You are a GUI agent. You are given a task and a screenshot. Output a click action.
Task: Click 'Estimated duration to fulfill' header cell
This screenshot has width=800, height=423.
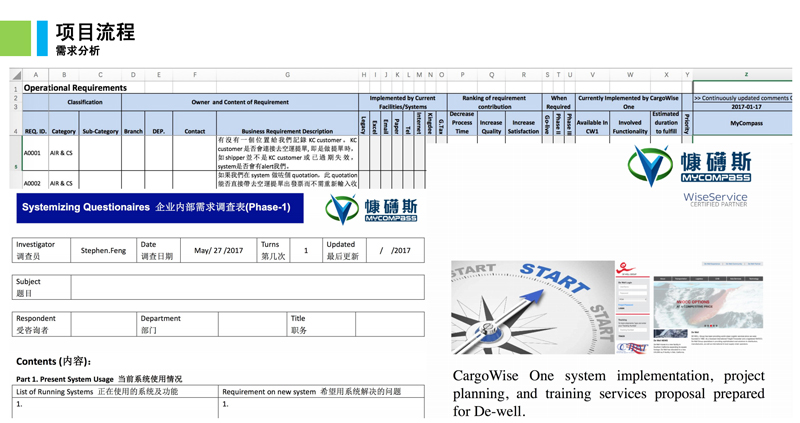click(x=666, y=123)
